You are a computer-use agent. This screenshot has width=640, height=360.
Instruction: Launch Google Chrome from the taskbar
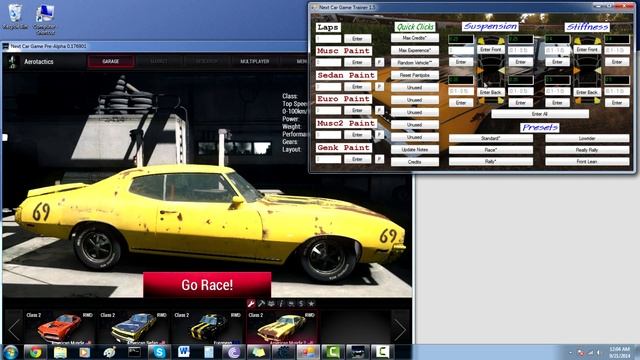(36, 352)
